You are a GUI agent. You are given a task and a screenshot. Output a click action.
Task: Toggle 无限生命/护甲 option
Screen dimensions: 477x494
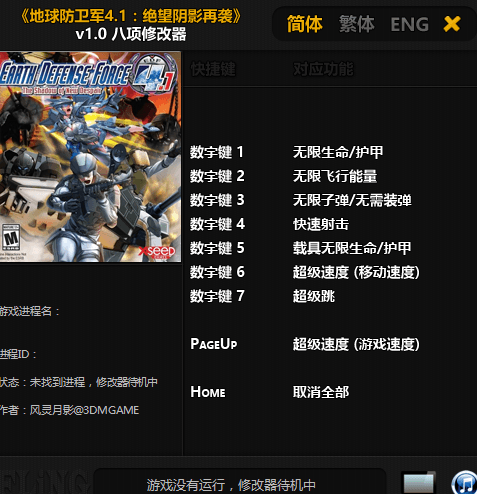tap(338, 152)
